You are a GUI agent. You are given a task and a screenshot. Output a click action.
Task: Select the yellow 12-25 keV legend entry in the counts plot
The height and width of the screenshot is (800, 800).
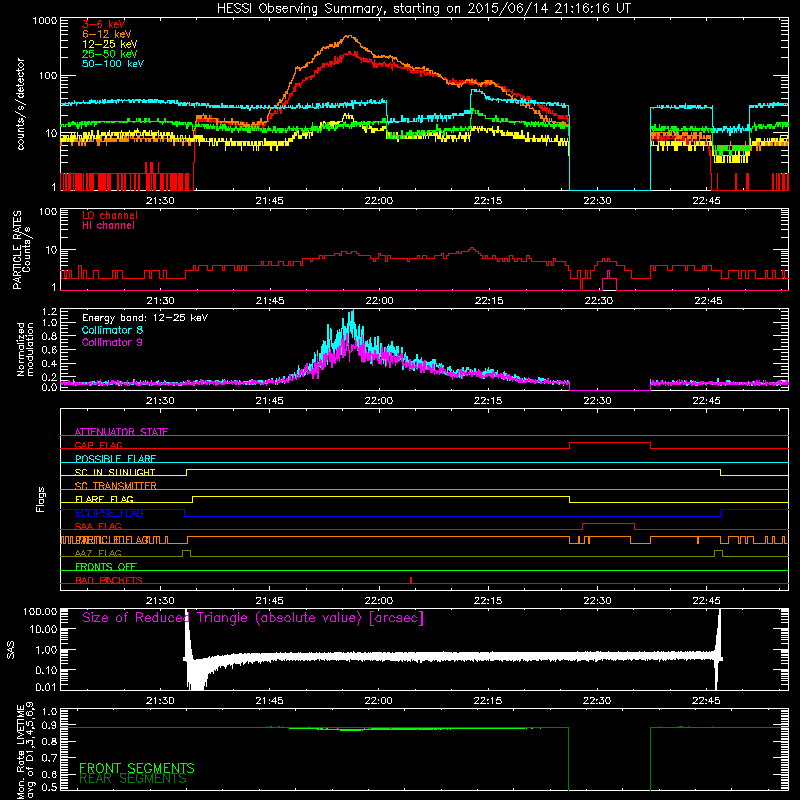click(x=109, y=44)
